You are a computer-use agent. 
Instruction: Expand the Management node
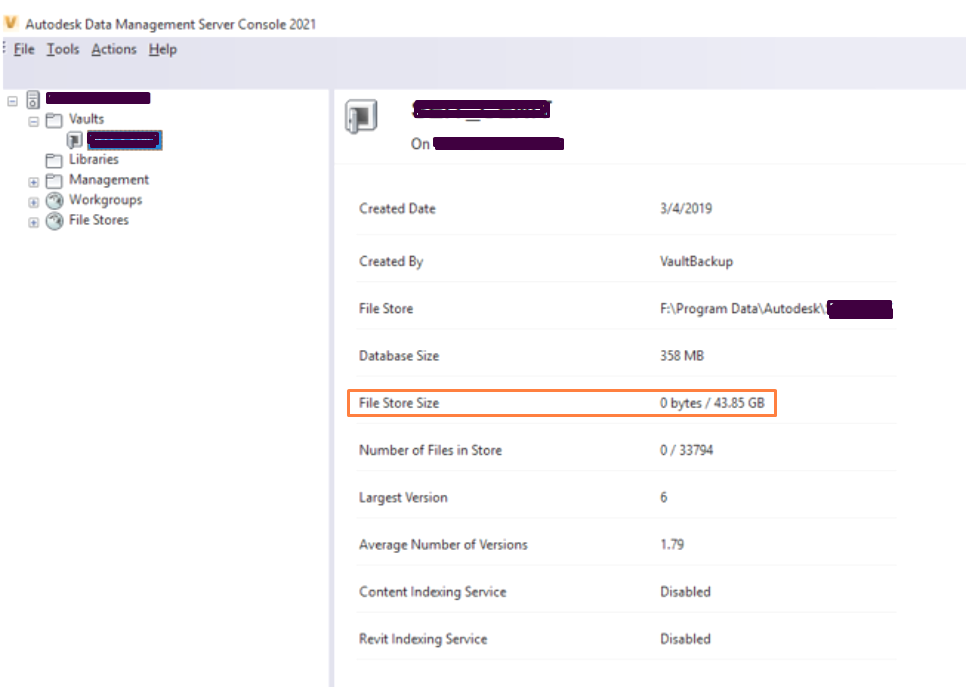(x=33, y=182)
